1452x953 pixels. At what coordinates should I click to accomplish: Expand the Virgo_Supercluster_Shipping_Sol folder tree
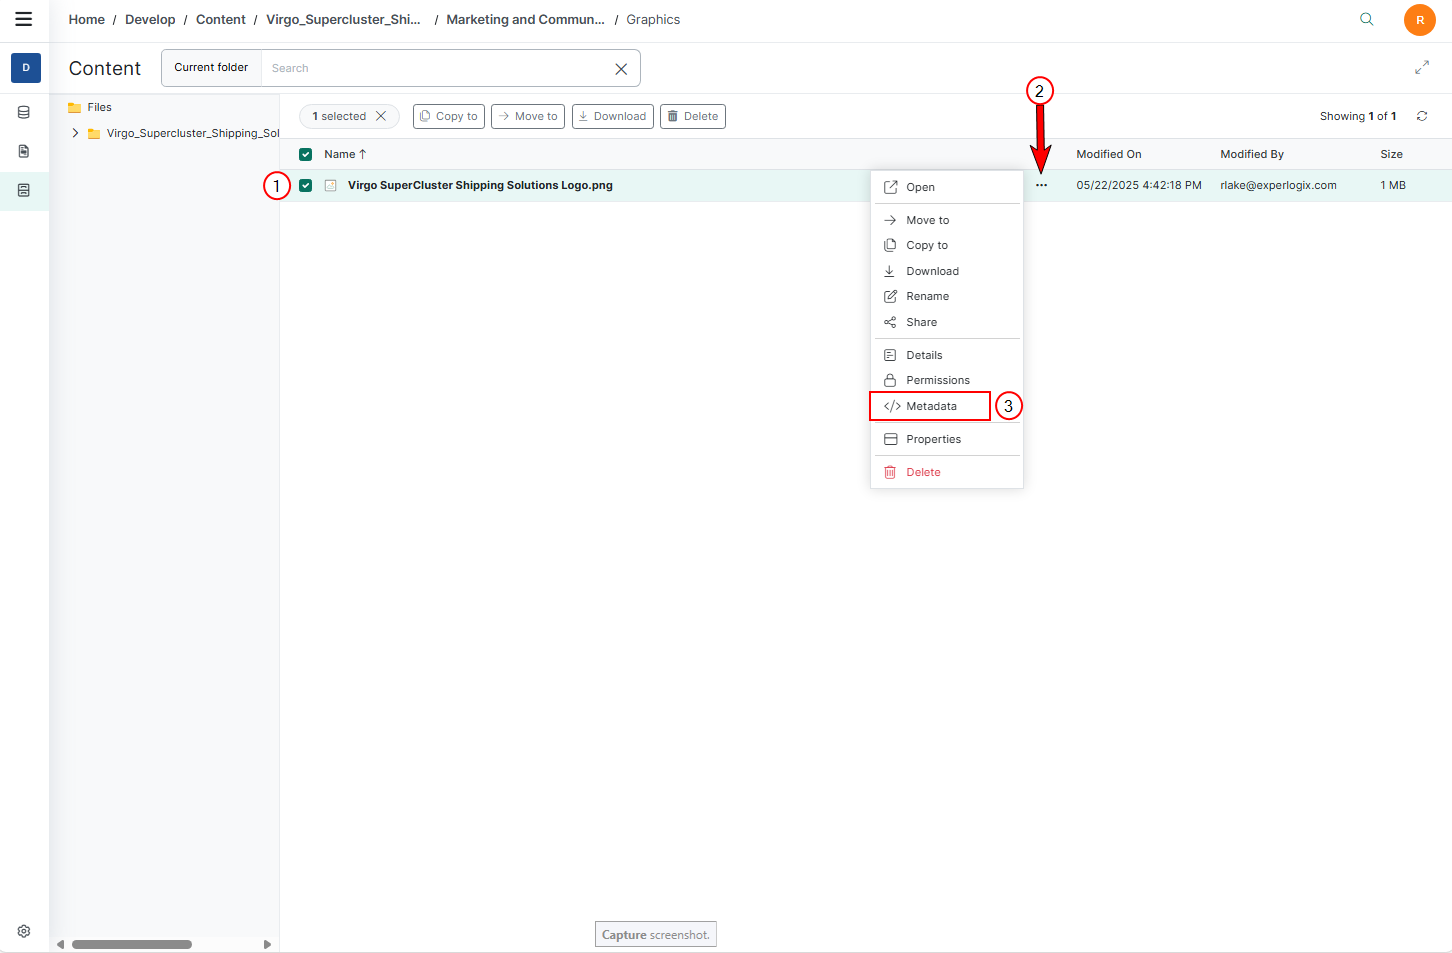[x=75, y=133]
